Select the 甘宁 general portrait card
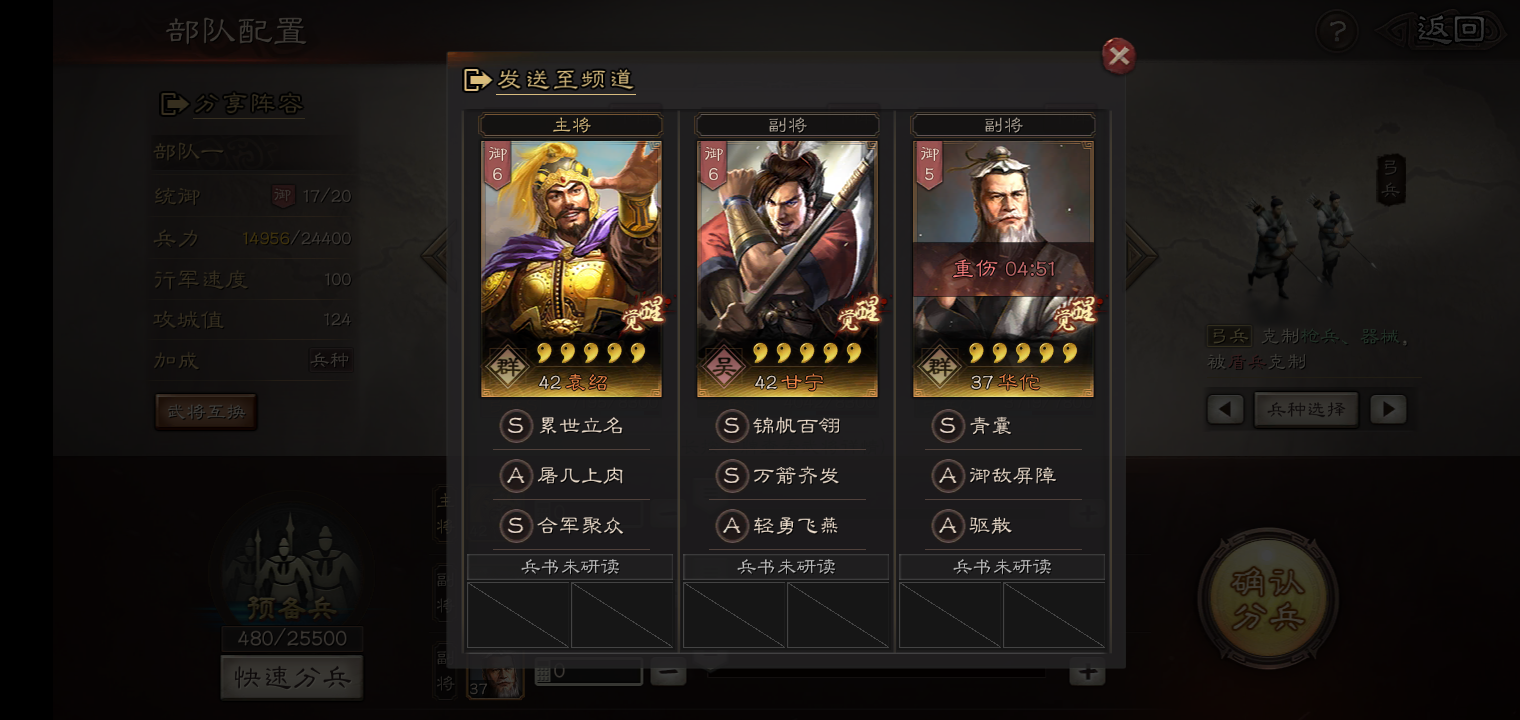This screenshot has width=1520, height=720. [787, 269]
